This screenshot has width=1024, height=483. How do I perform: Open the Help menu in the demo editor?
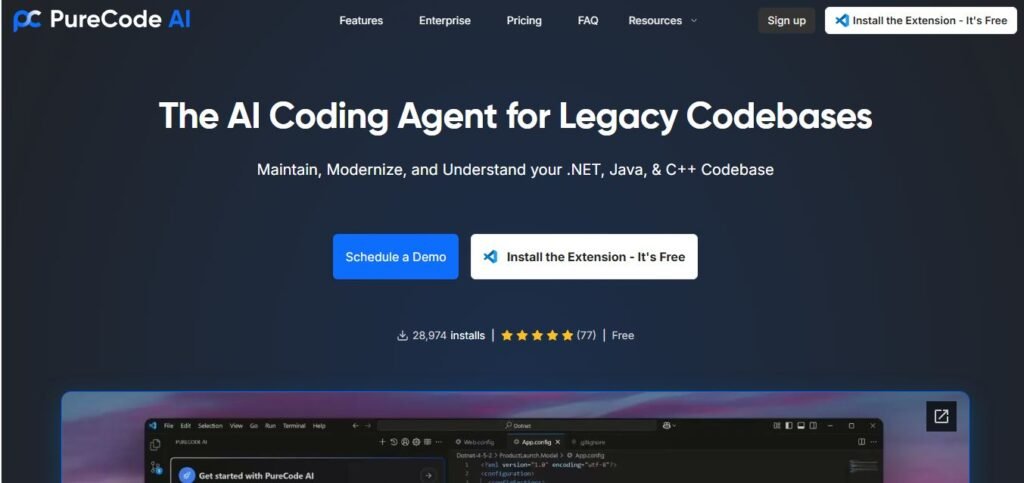319,426
